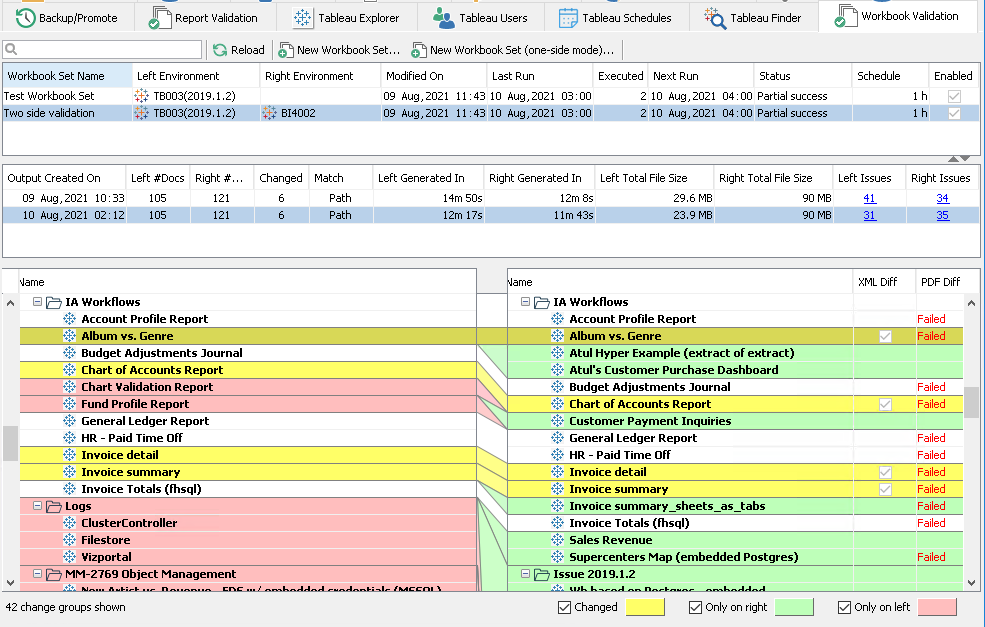Screen dimensions: 985x627
Task: Click the Reload button
Action: point(238,50)
